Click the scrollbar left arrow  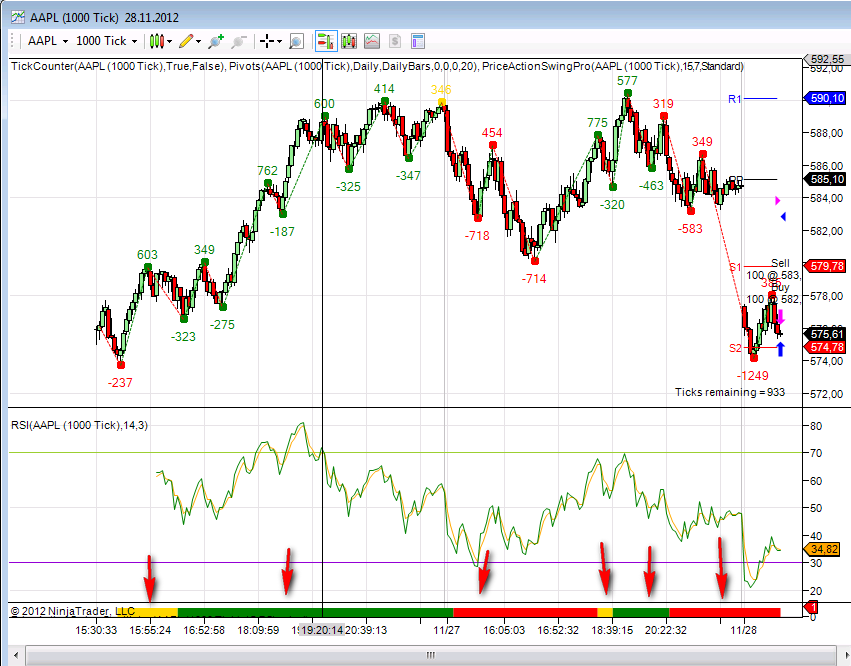(x=16, y=655)
